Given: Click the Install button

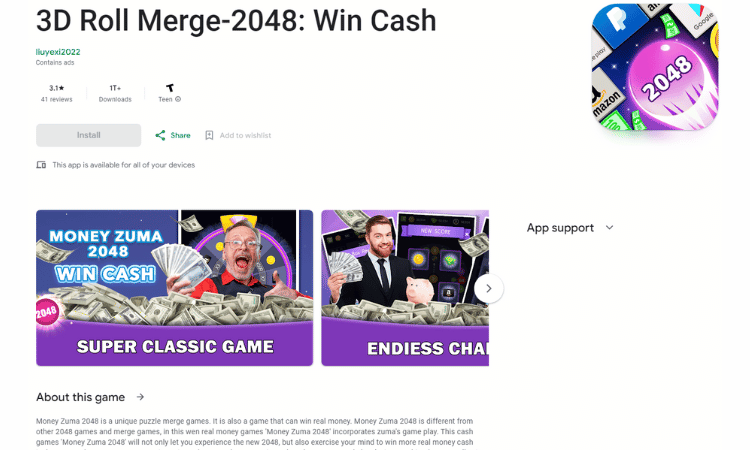Looking at the screenshot, I should (x=88, y=135).
